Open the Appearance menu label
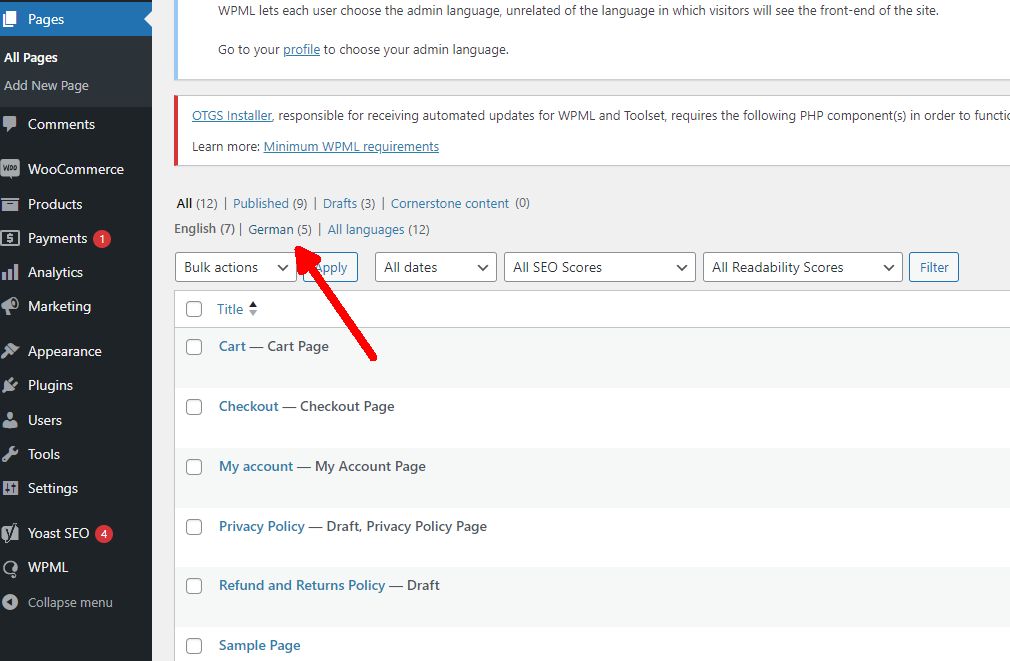 click(64, 352)
